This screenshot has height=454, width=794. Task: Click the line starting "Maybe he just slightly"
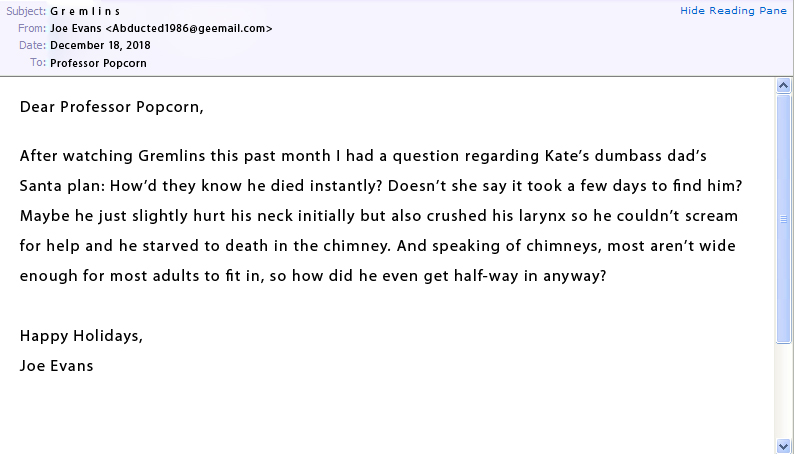tap(379, 215)
